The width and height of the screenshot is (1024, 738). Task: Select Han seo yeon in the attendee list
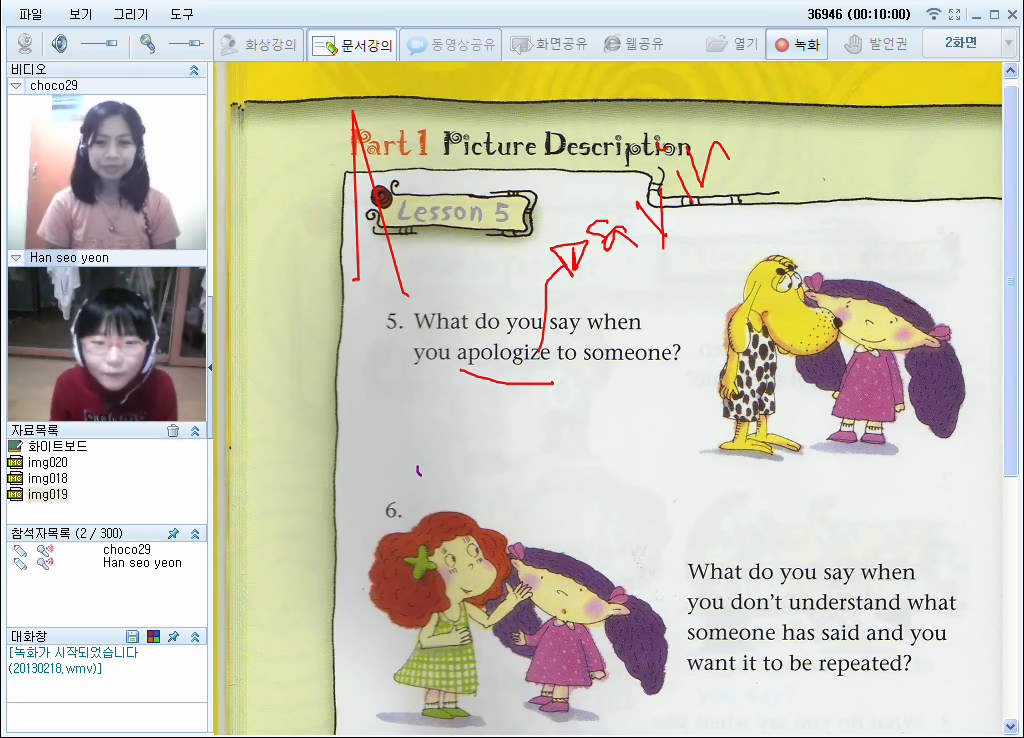142,563
